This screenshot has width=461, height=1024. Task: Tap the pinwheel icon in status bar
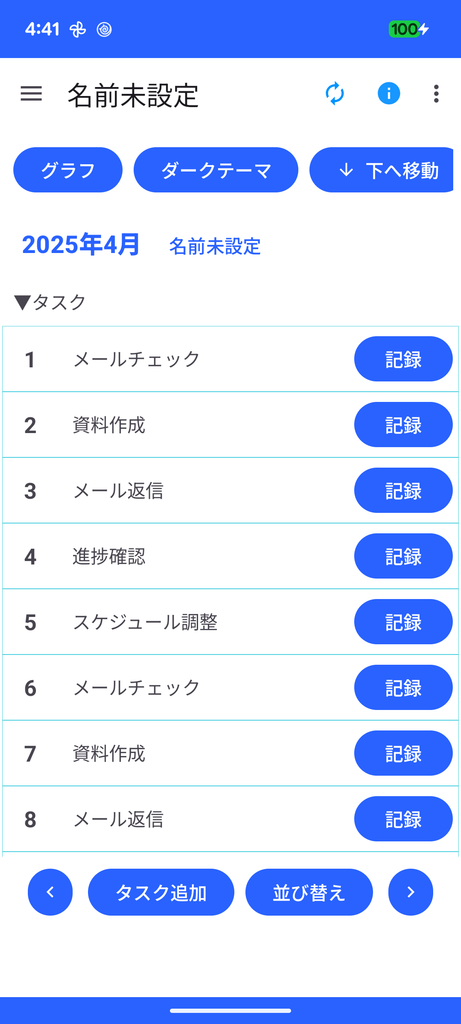[x=78, y=29]
